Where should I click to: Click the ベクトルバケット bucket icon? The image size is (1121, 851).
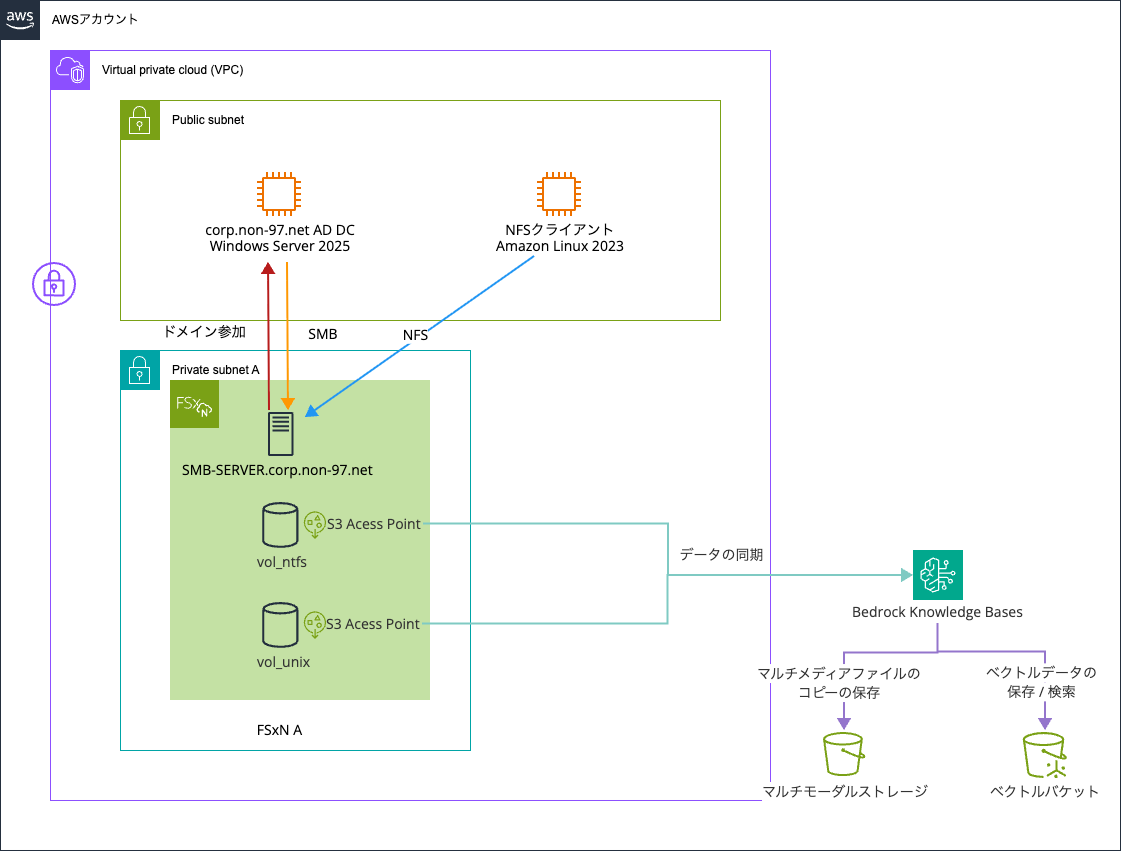tap(1044, 754)
